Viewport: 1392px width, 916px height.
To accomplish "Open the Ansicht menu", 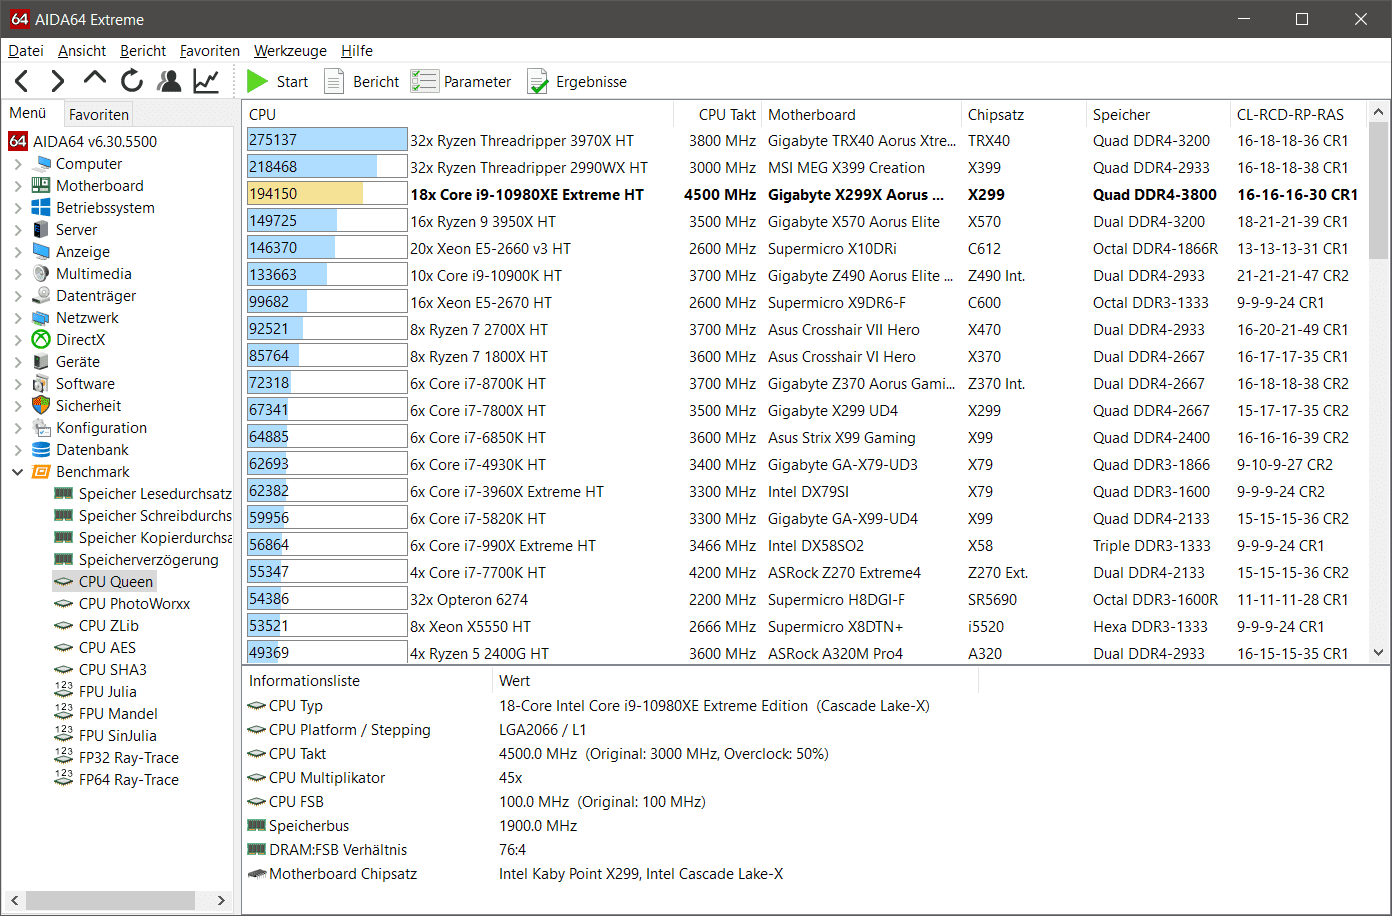I will coord(82,50).
